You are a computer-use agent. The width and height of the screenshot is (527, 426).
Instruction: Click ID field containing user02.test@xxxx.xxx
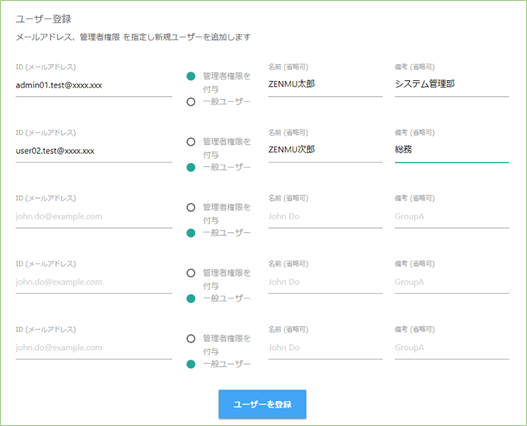click(x=94, y=151)
